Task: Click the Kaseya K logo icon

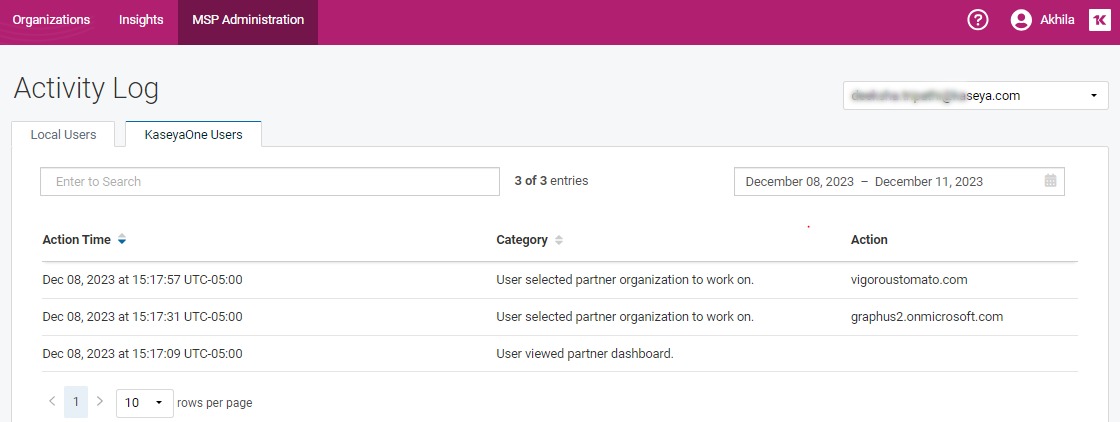Action: 1097,20
